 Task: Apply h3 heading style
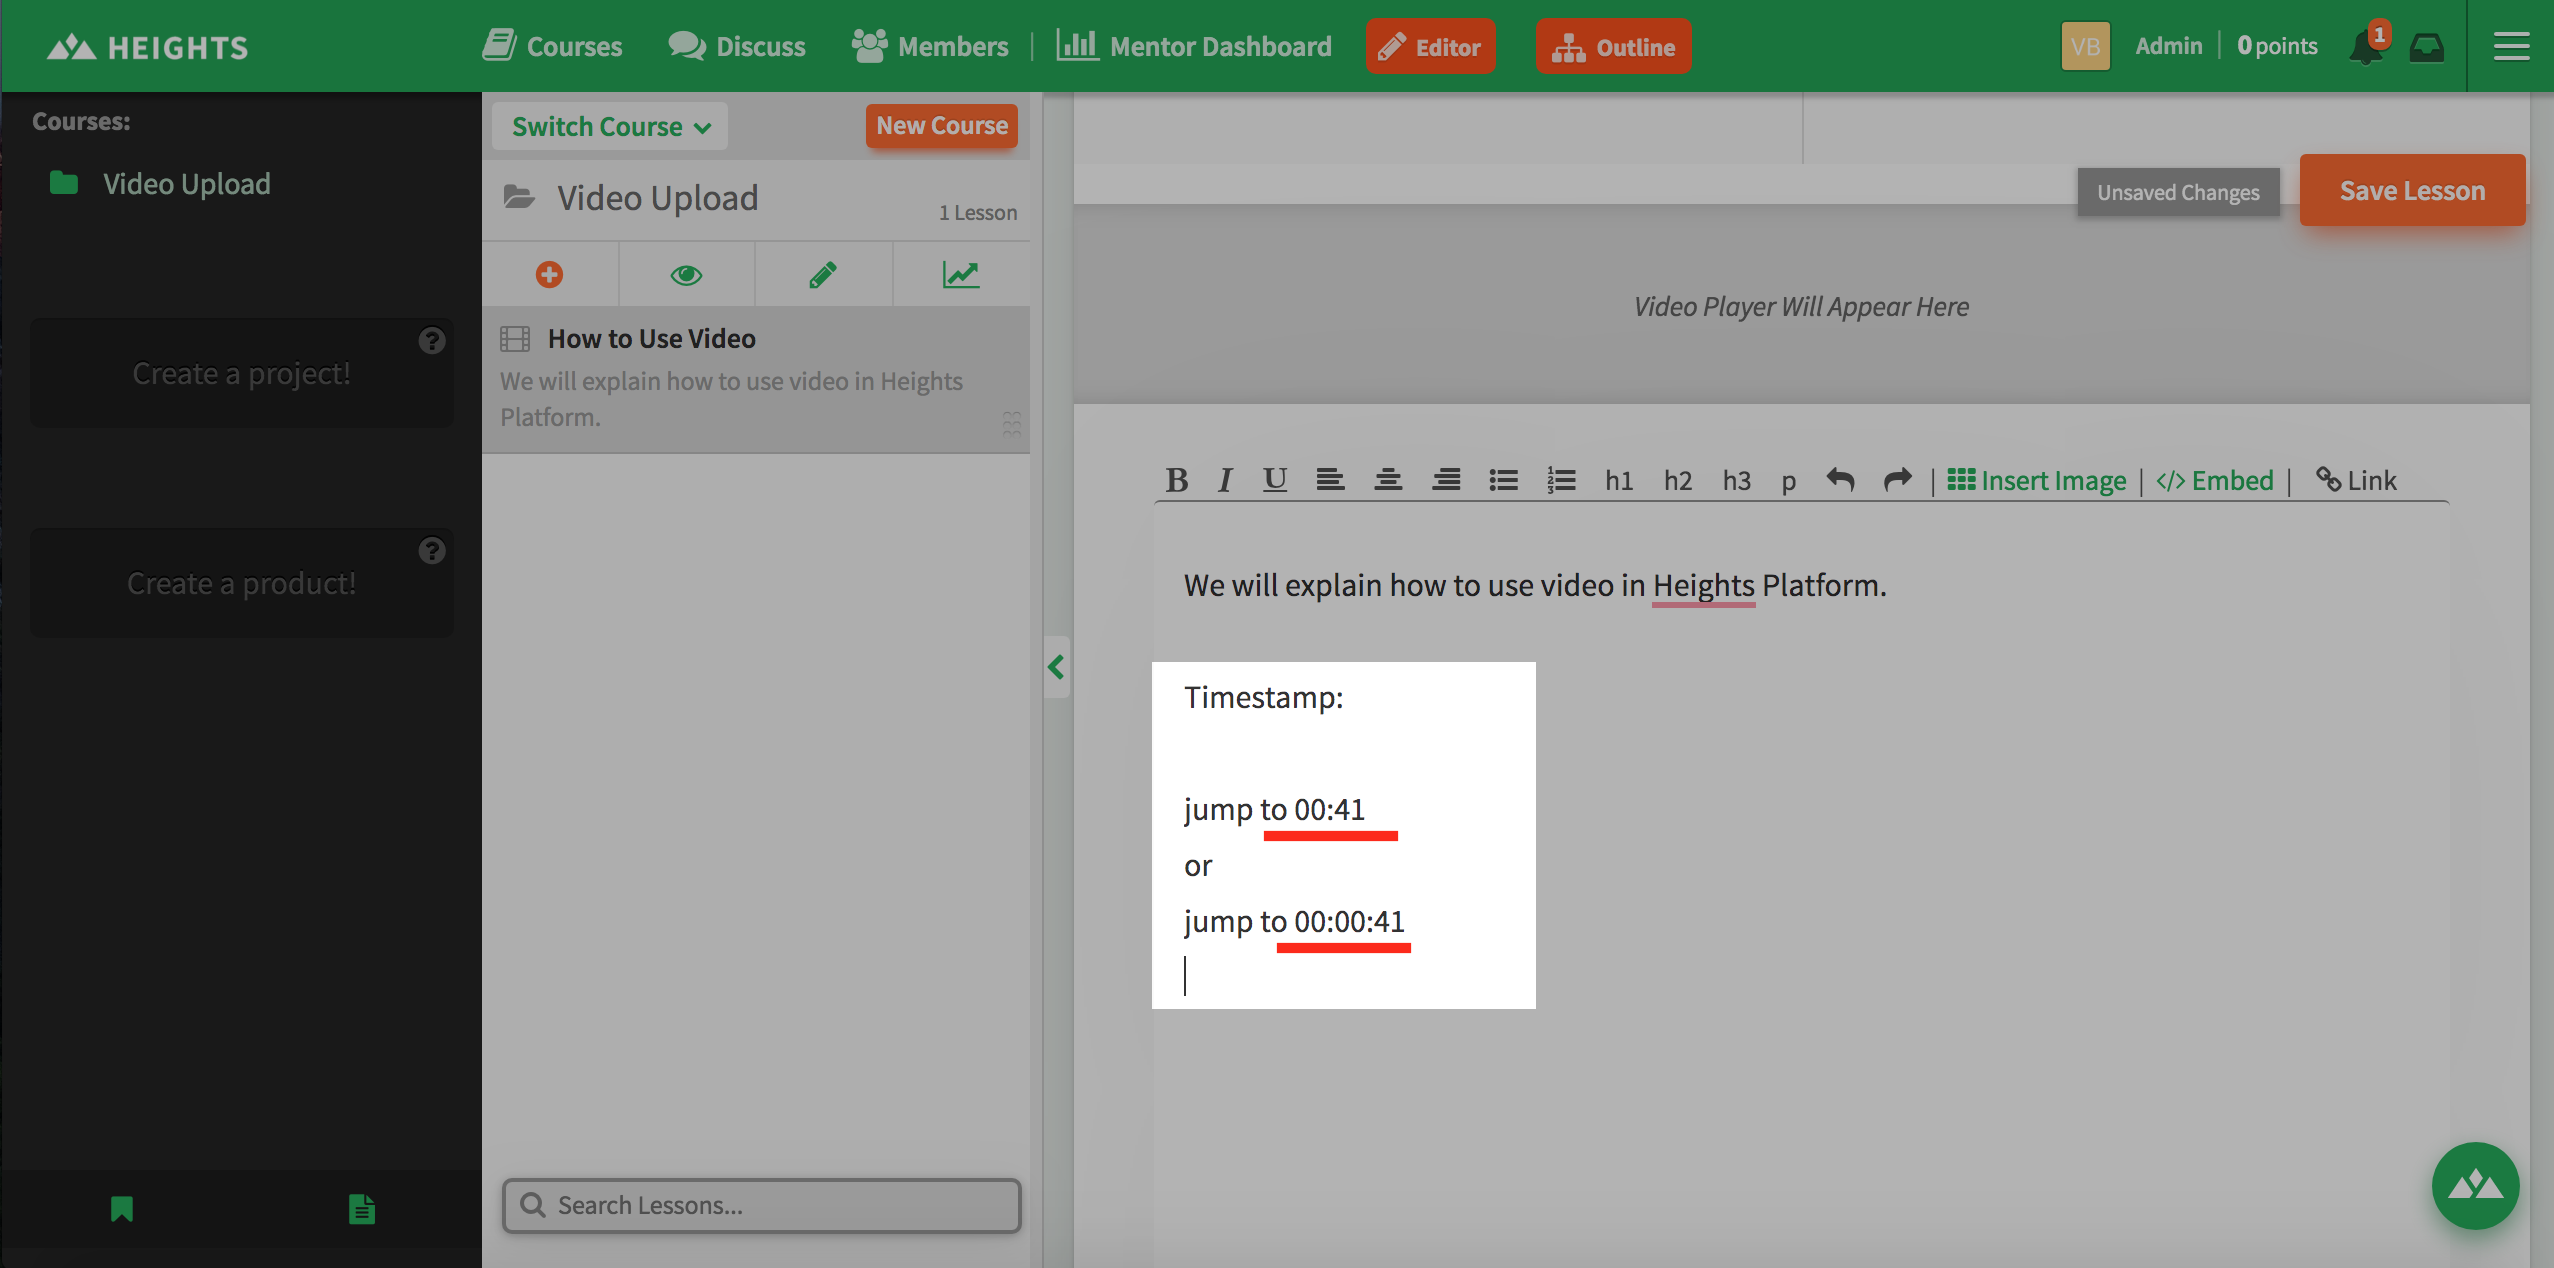pyautogui.click(x=1737, y=481)
